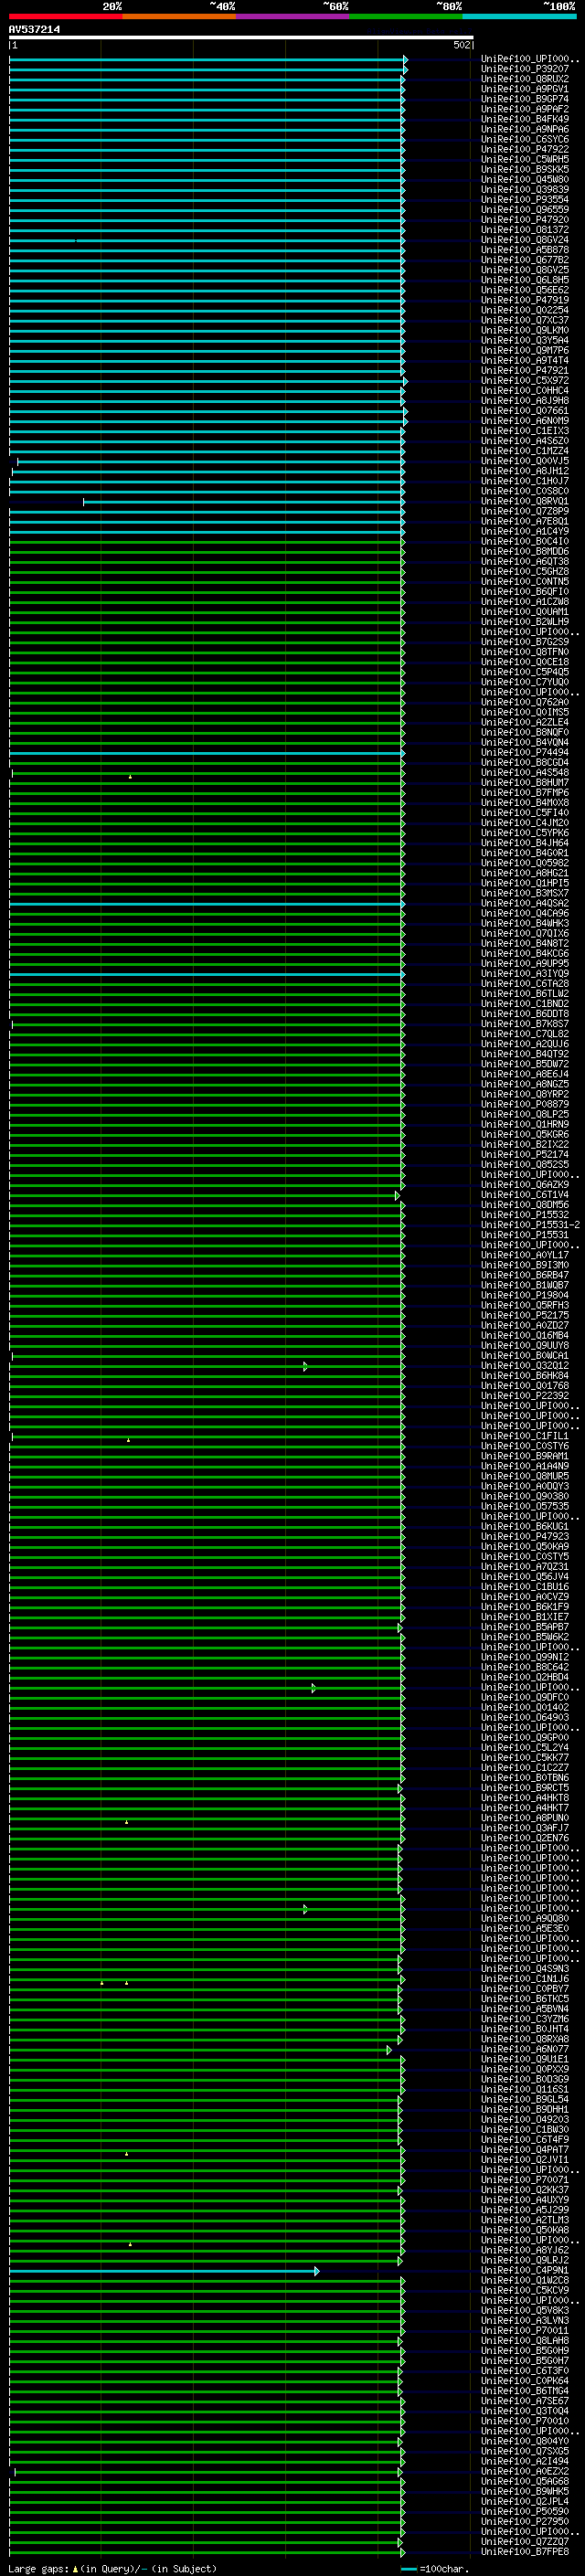Select the UniRef100_A6N0M9 label
The width and height of the screenshot is (585, 2576).
(x=525, y=421)
